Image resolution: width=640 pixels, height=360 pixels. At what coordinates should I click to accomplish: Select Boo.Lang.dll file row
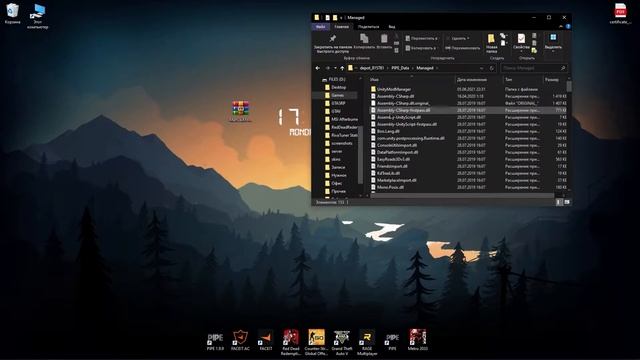tap(469, 131)
